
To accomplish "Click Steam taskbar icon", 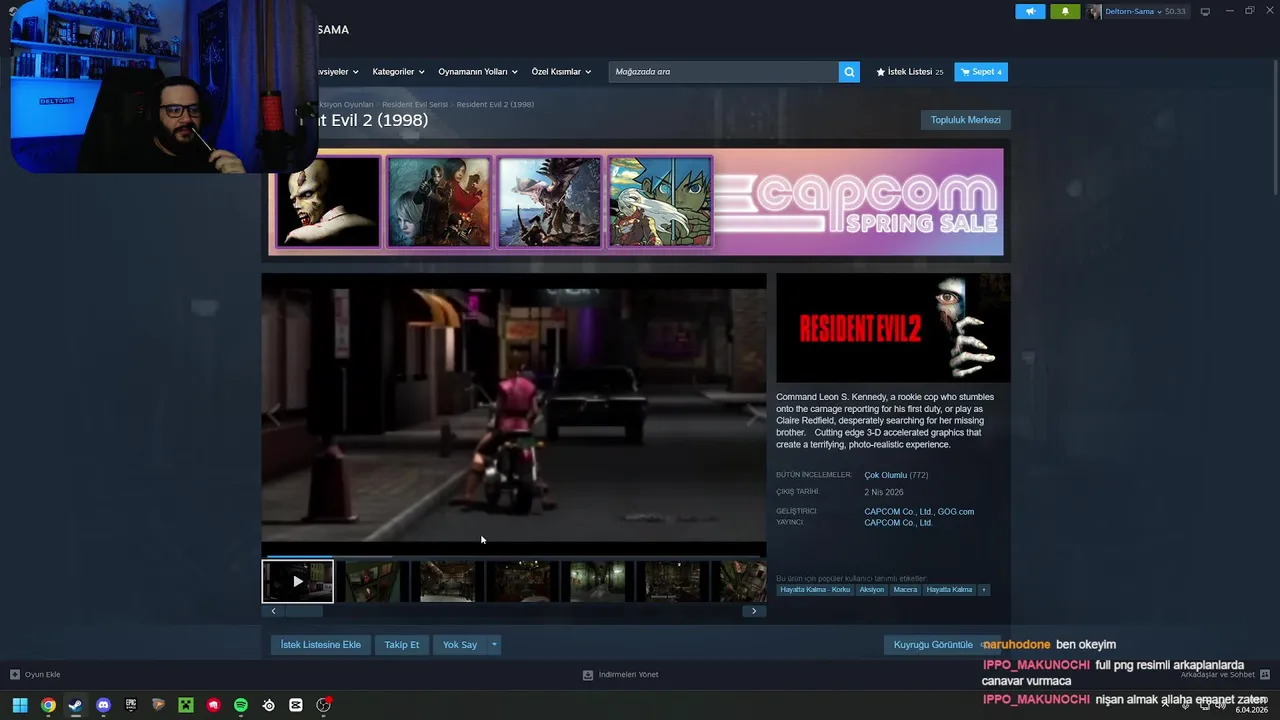I will click(x=75, y=705).
